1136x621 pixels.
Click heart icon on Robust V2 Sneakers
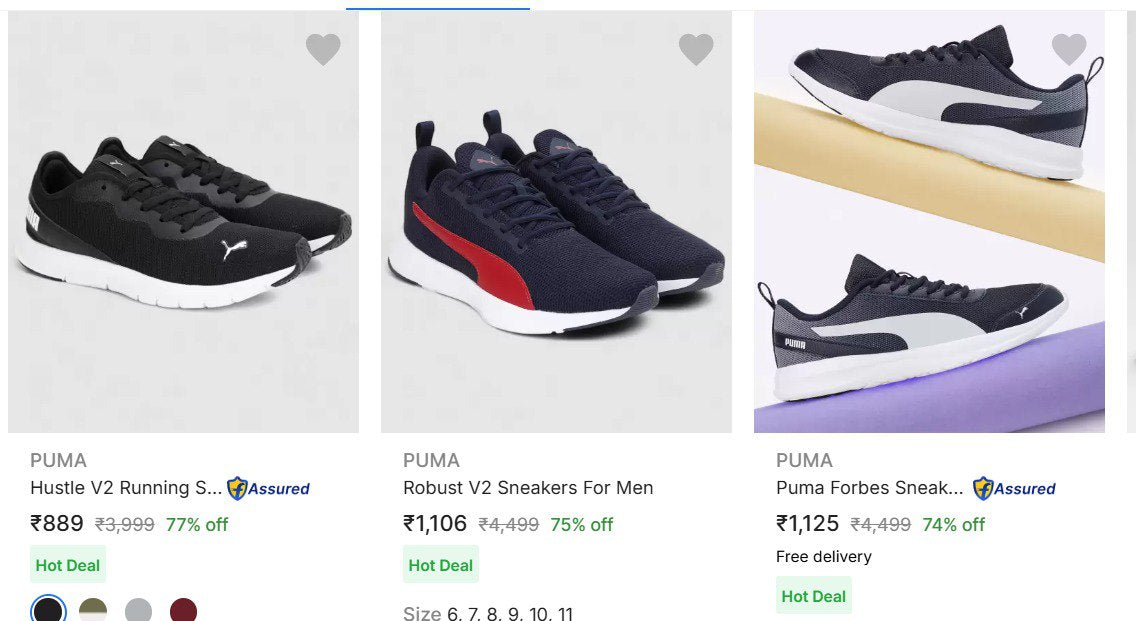[696, 49]
